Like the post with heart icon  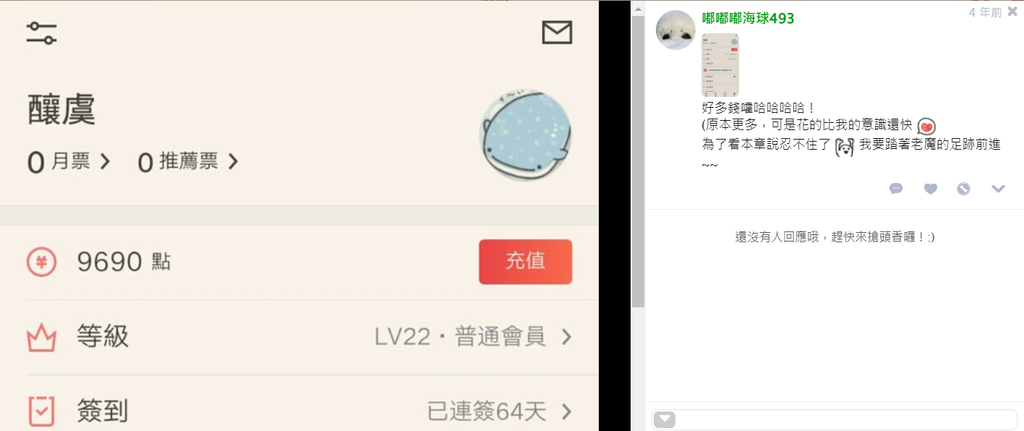pos(931,189)
